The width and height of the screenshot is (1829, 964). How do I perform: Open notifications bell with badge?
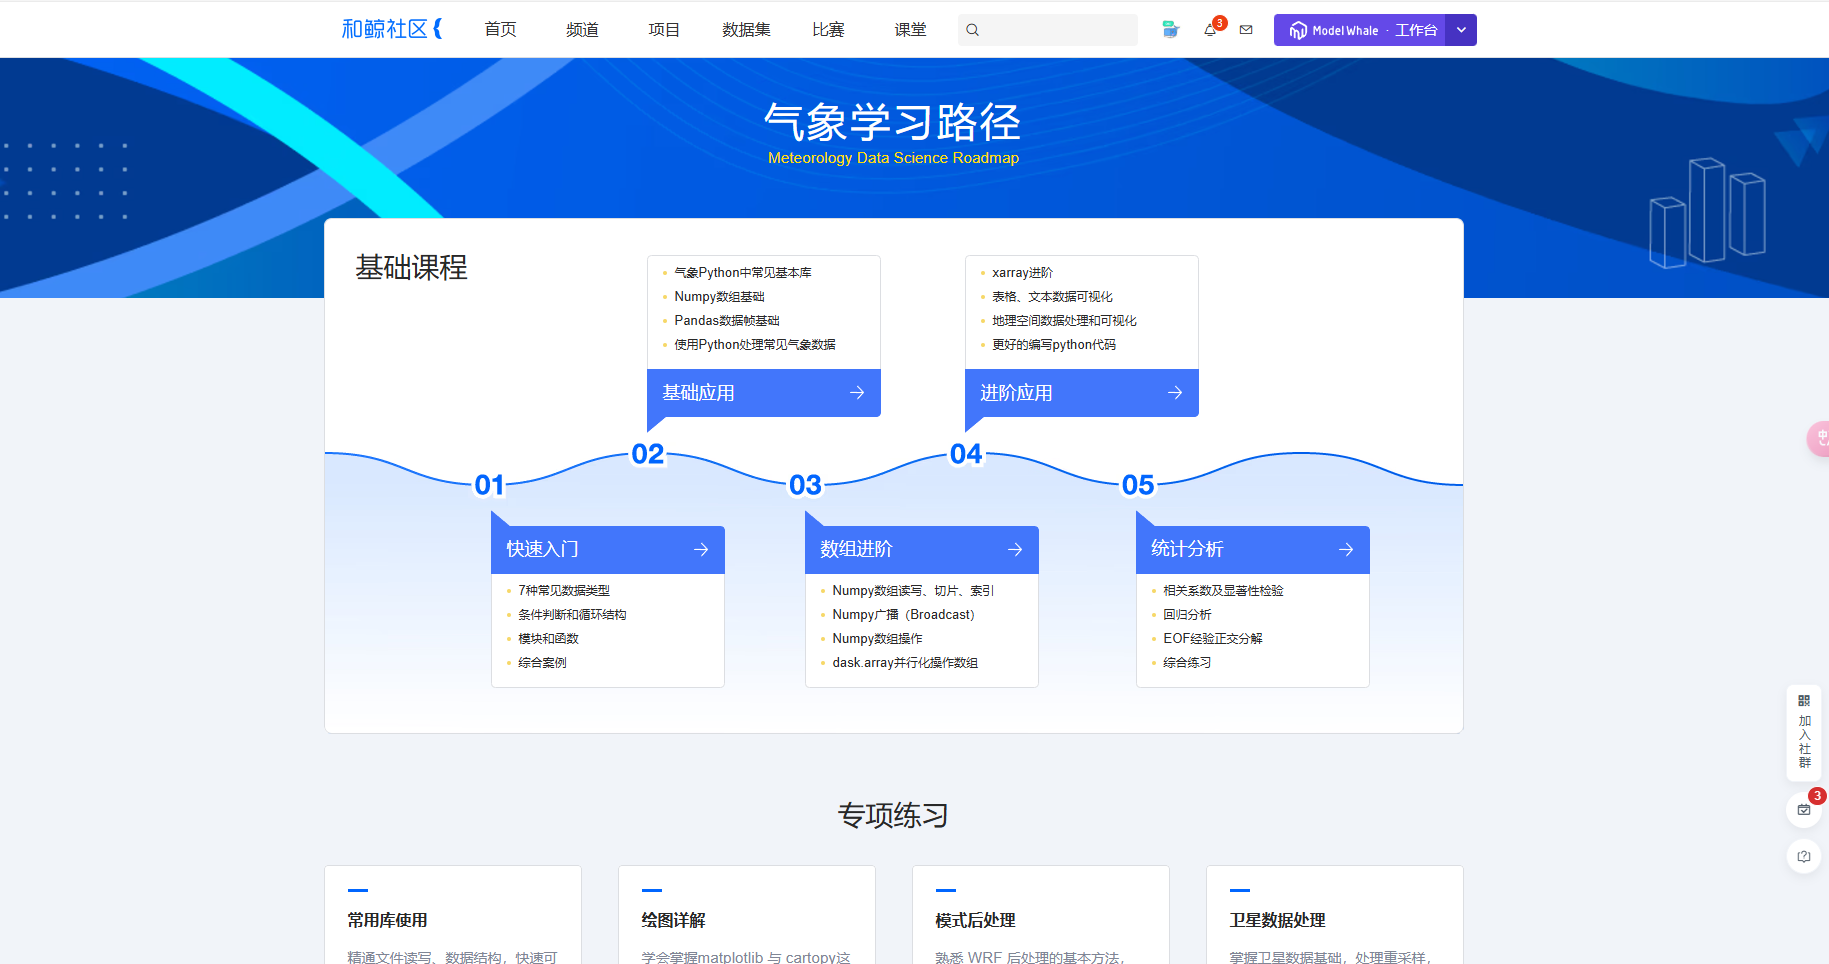(1211, 30)
